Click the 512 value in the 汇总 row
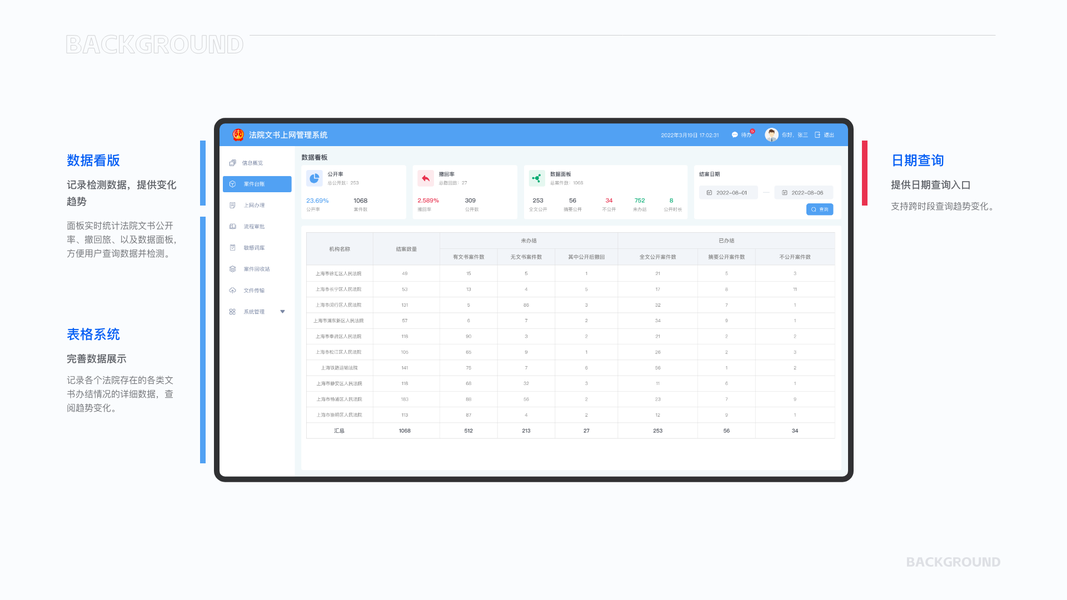Viewport: 1067px width, 600px height. pyautogui.click(x=468, y=431)
